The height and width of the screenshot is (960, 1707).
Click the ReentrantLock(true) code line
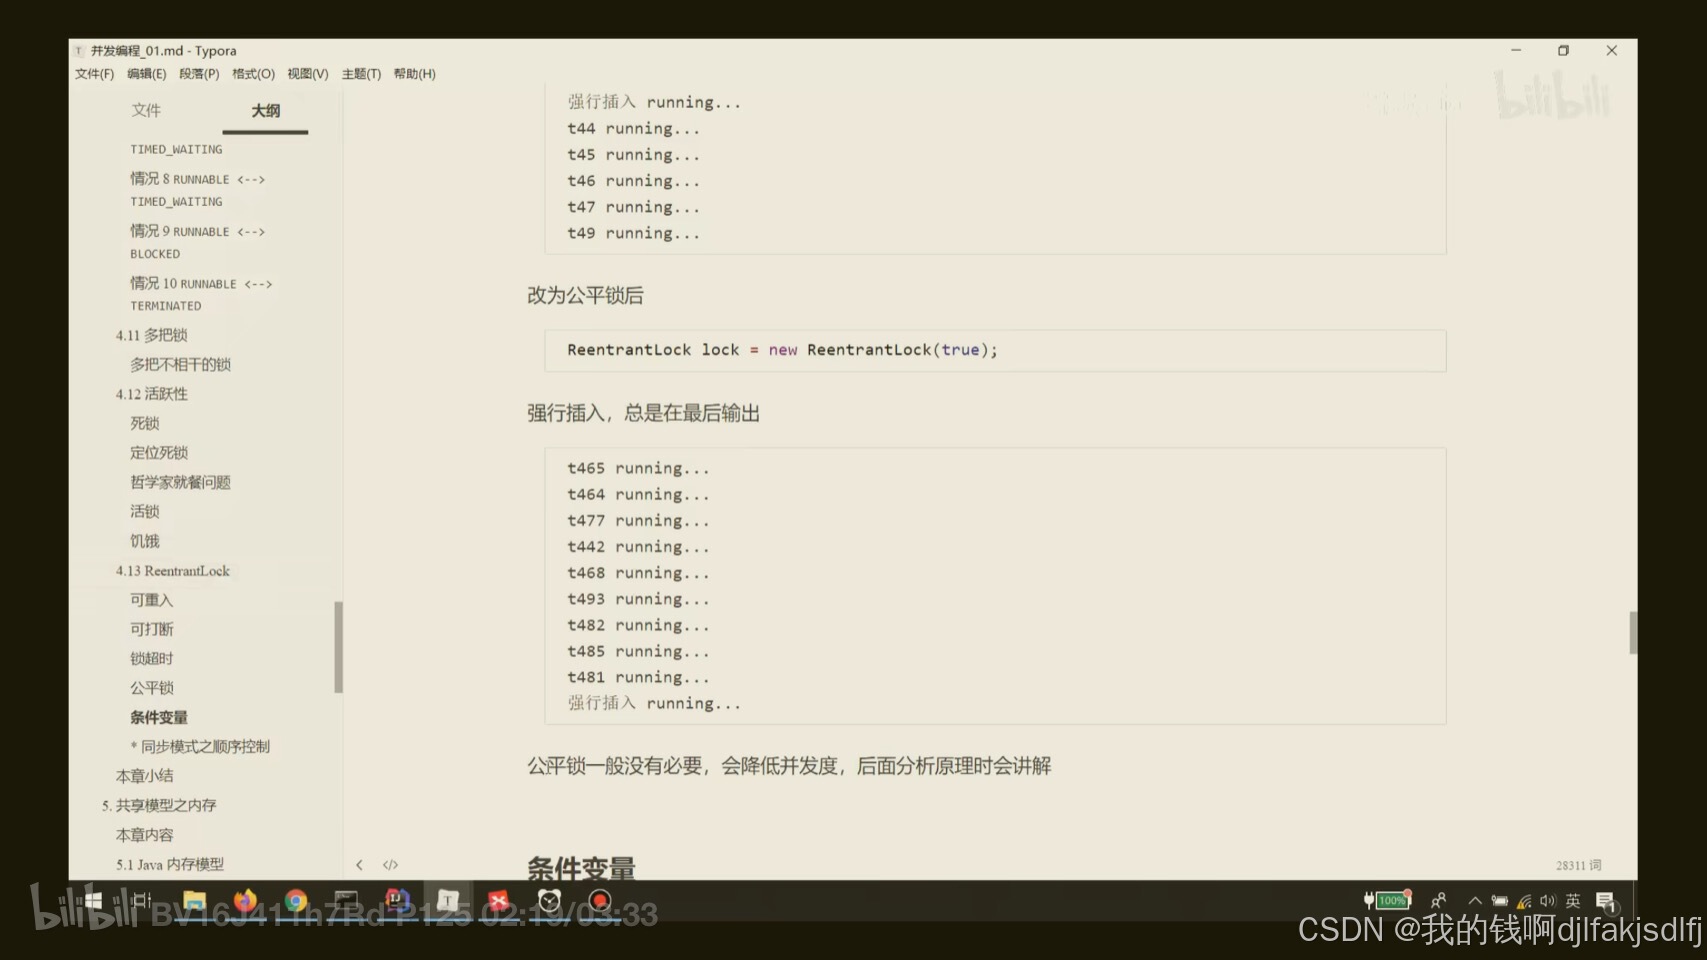782,350
